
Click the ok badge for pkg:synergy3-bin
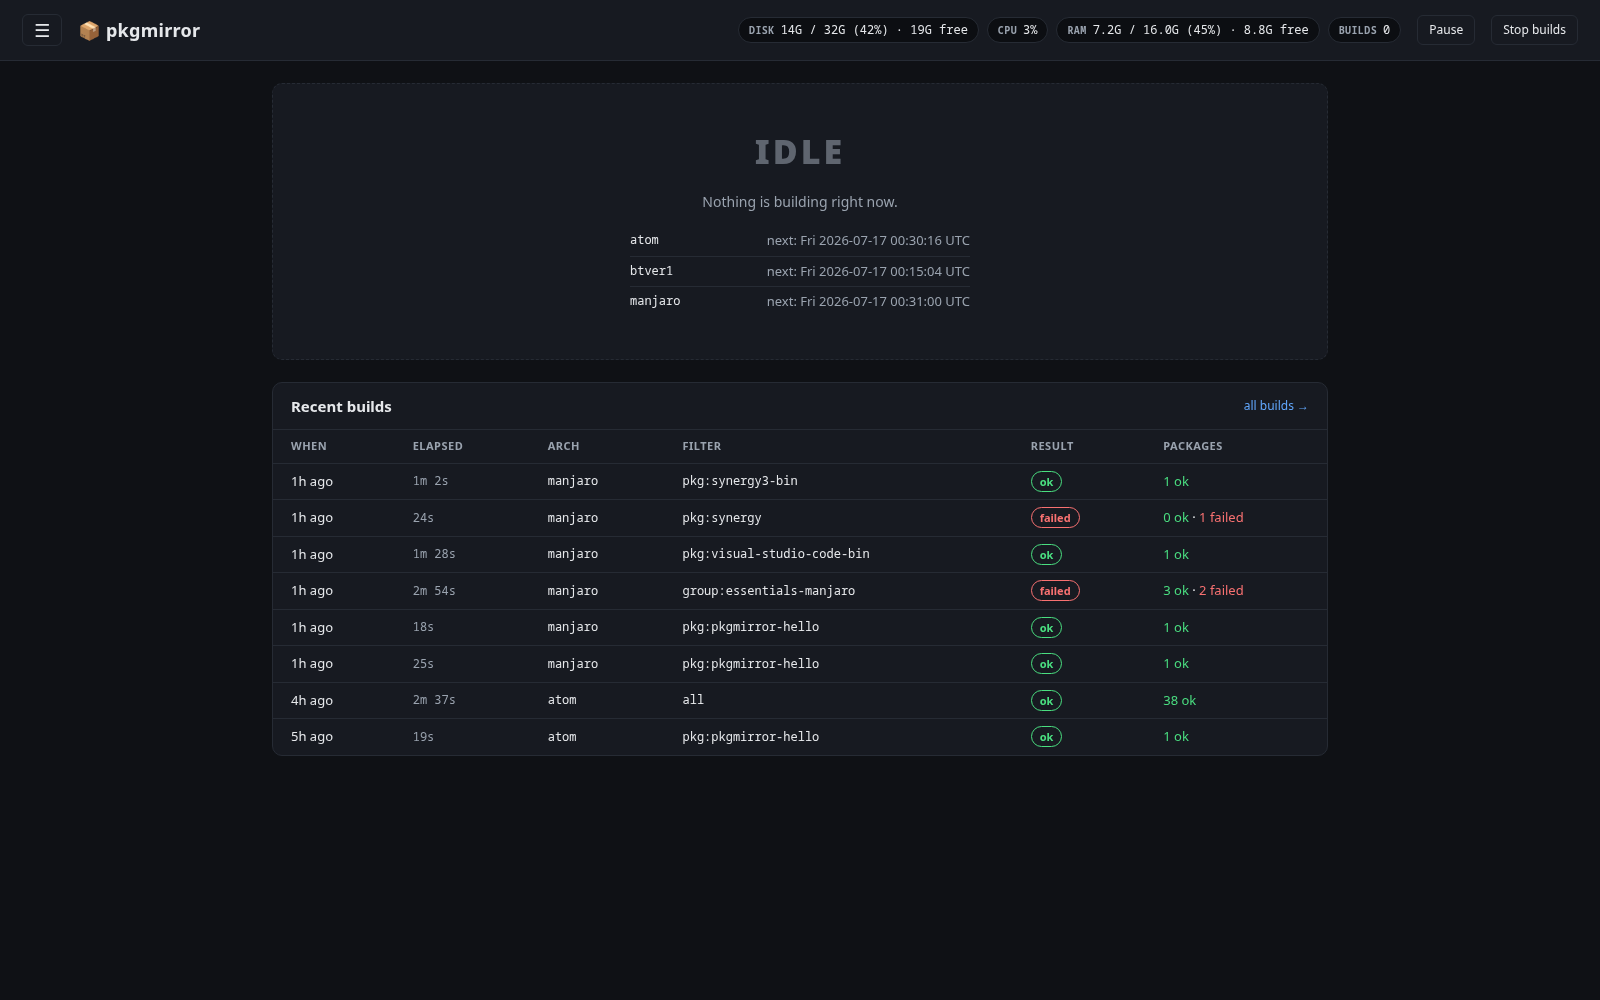point(1046,482)
